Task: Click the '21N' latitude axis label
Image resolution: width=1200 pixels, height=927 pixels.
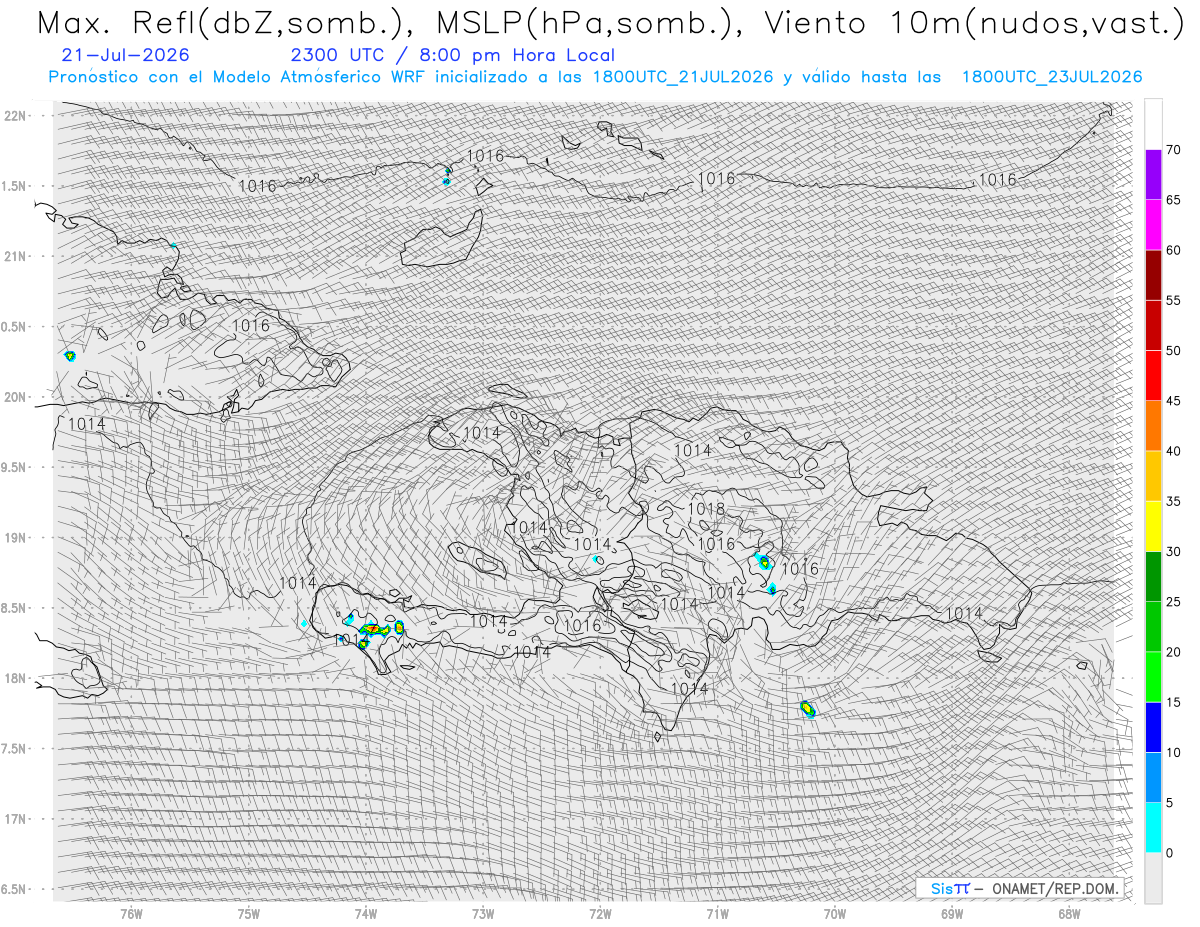Action: tap(15, 256)
